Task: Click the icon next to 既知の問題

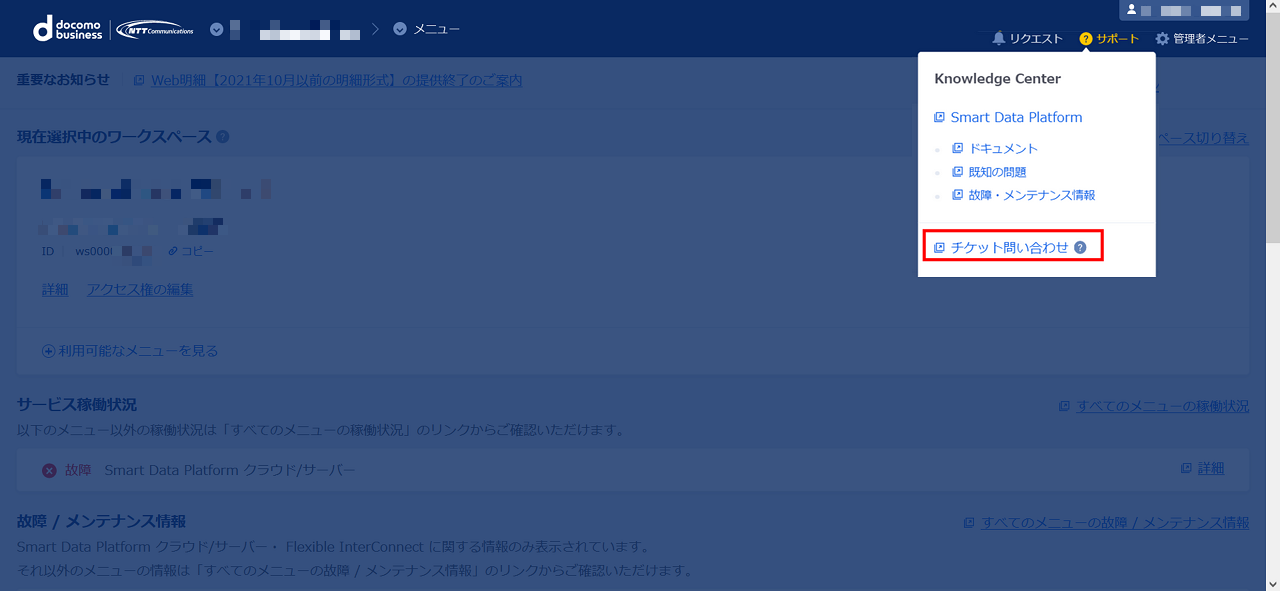Action: 958,172
